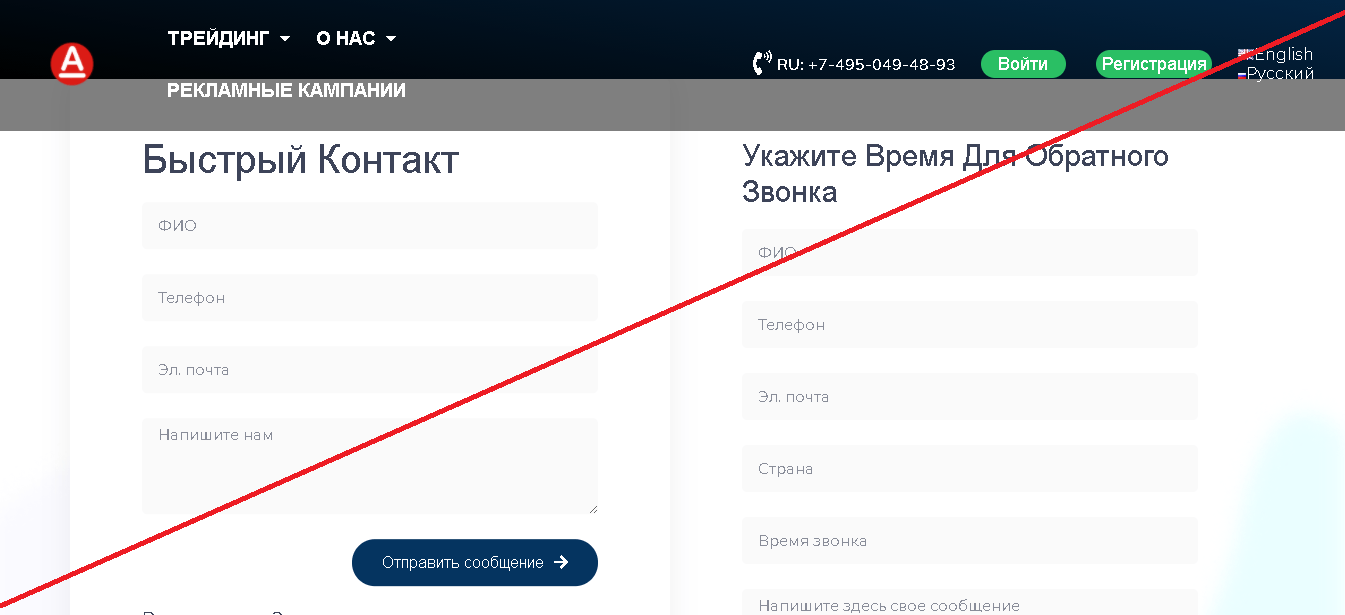The height and width of the screenshot is (615, 1345).
Task: Focus Телефон field in callback form
Action: pyautogui.click(x=970, y=325)
